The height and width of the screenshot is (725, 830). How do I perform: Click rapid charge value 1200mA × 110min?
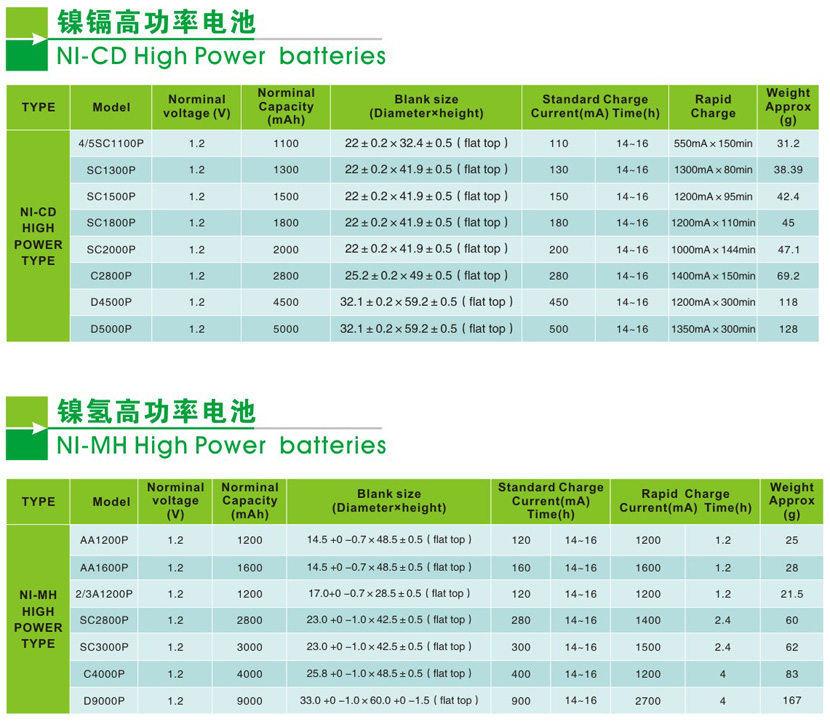tap(713, 223)
